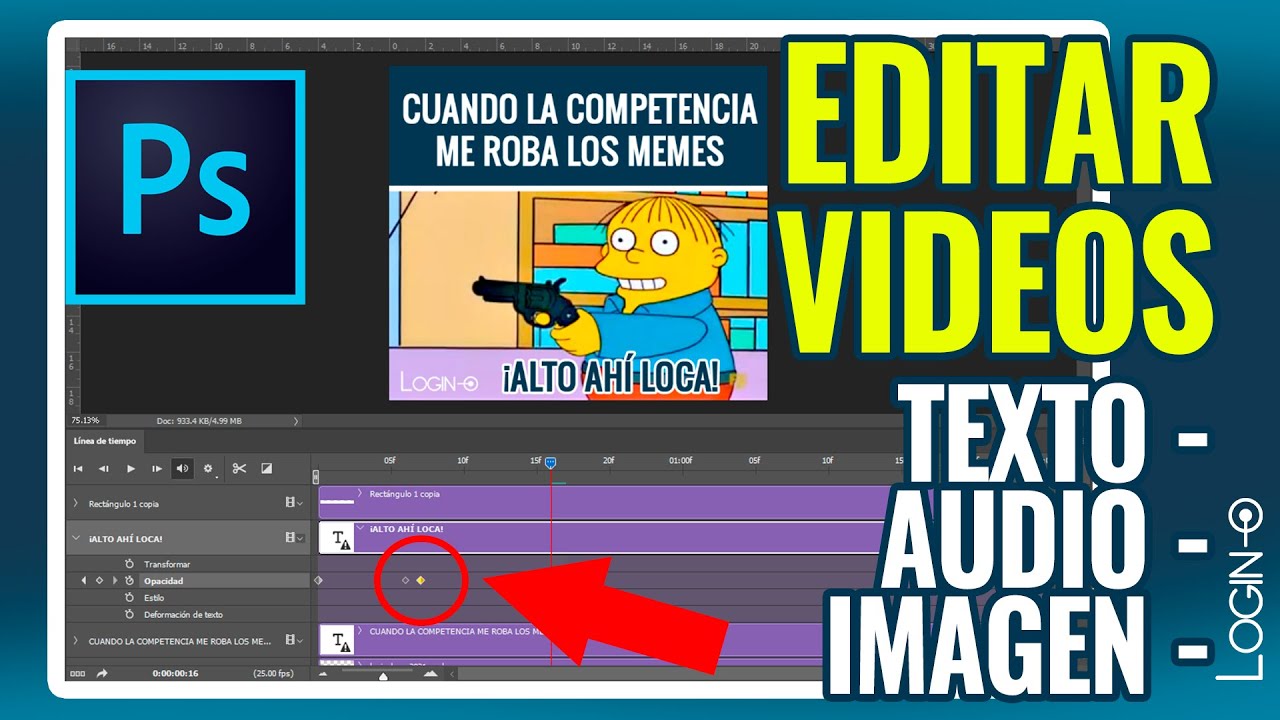The image size is (1280, 720).
Task: Choose transition icon next to scissors
Action: tap(267, 468)
